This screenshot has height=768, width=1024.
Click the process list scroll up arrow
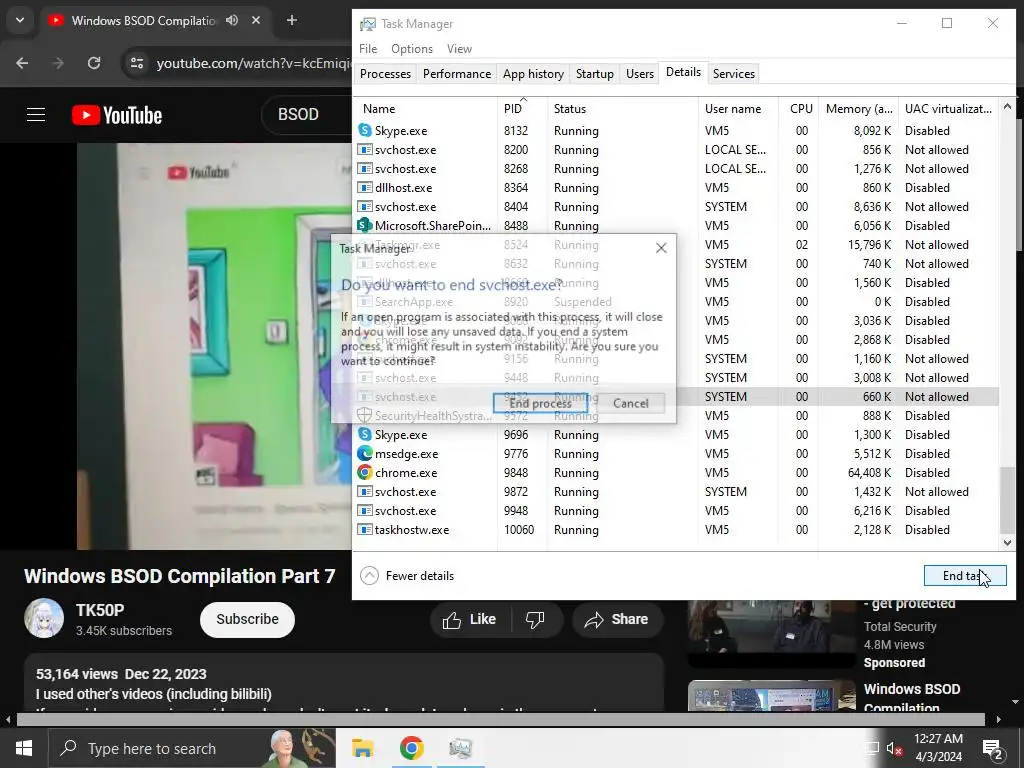(x=1007, y=106)
